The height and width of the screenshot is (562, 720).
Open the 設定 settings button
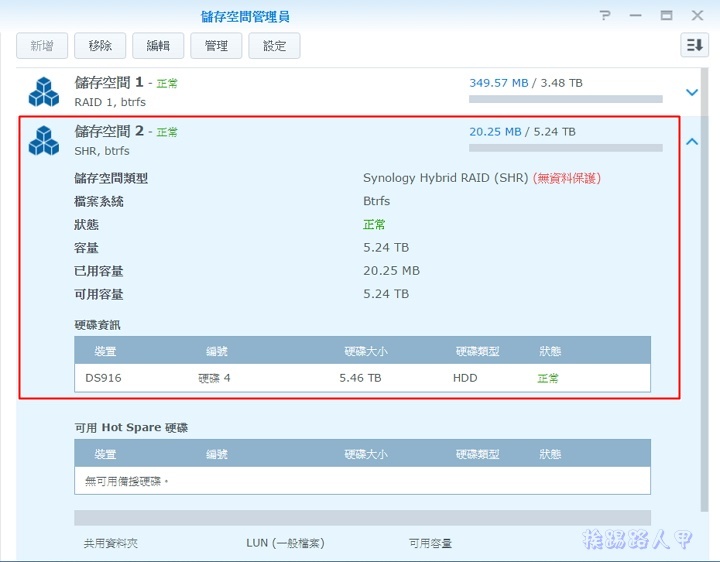coord(274,46)
